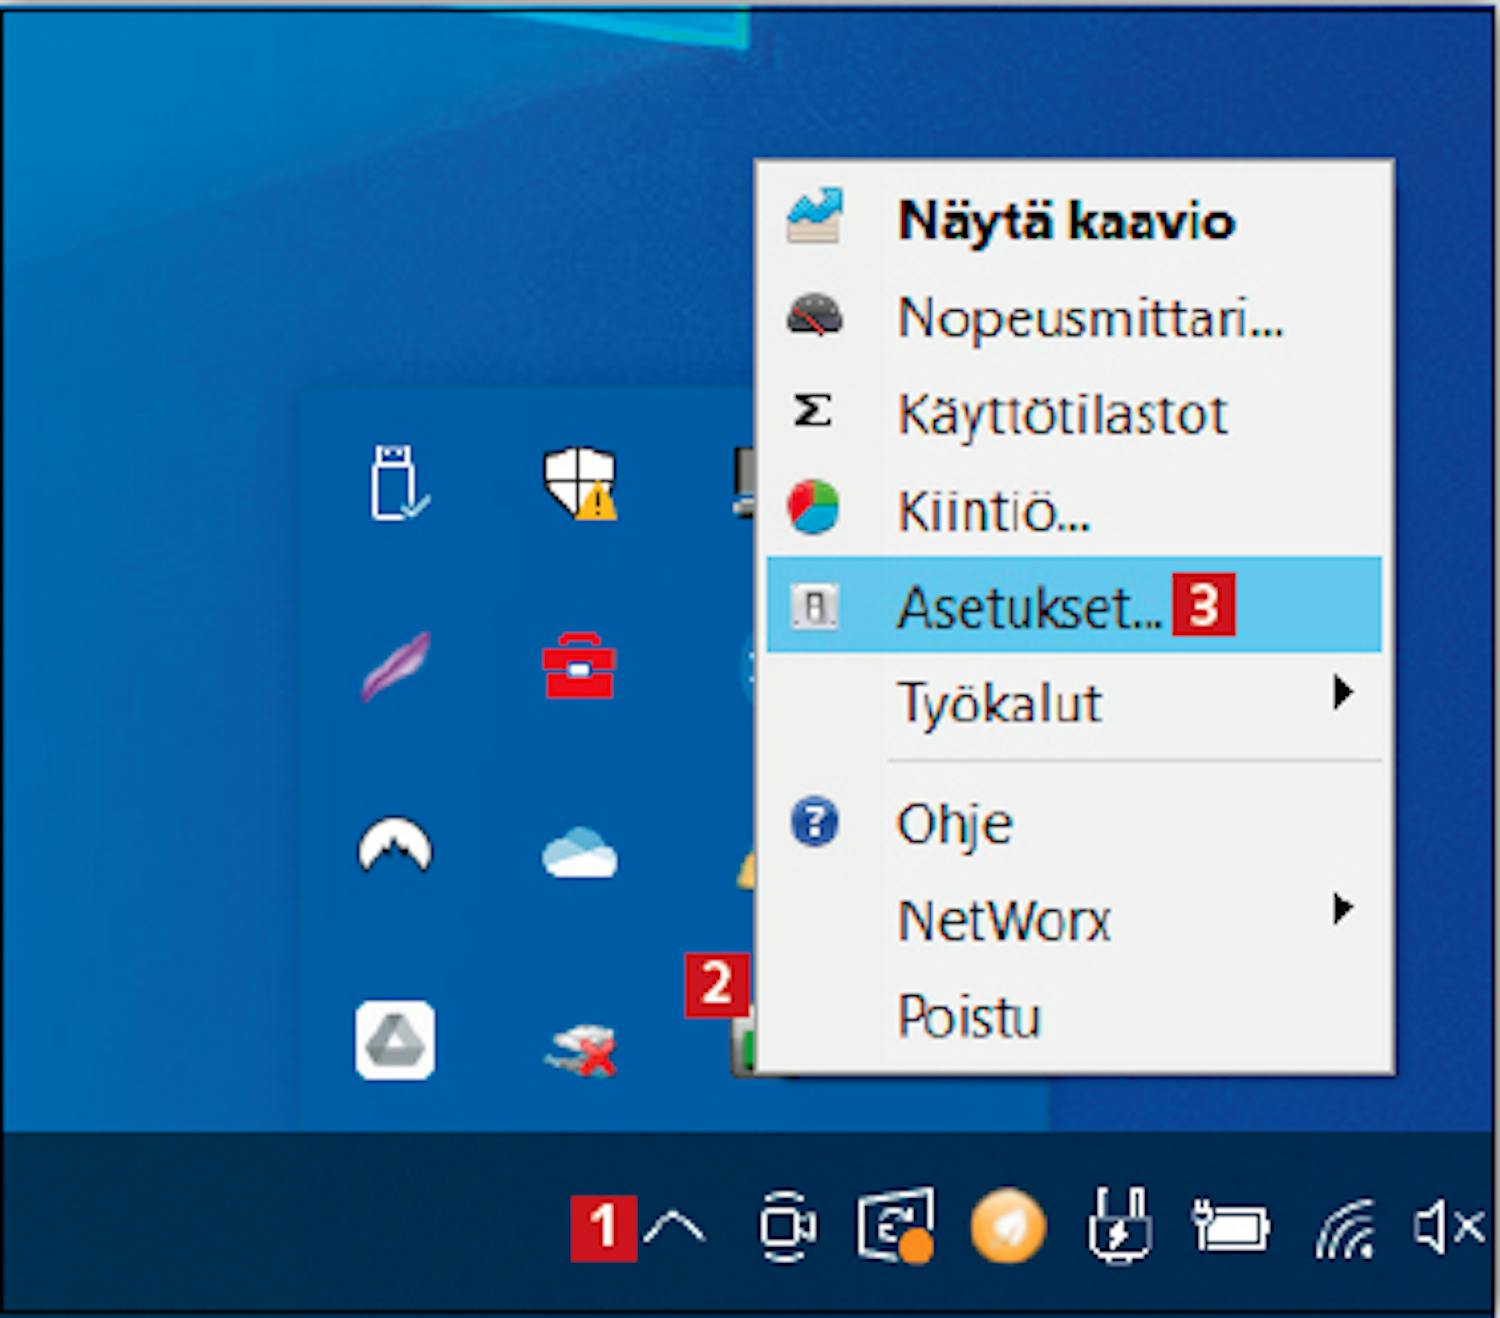1500x1318 pixels.
Task: Open Näytä kaavio from the context menu
Action: pos(1074,220)
